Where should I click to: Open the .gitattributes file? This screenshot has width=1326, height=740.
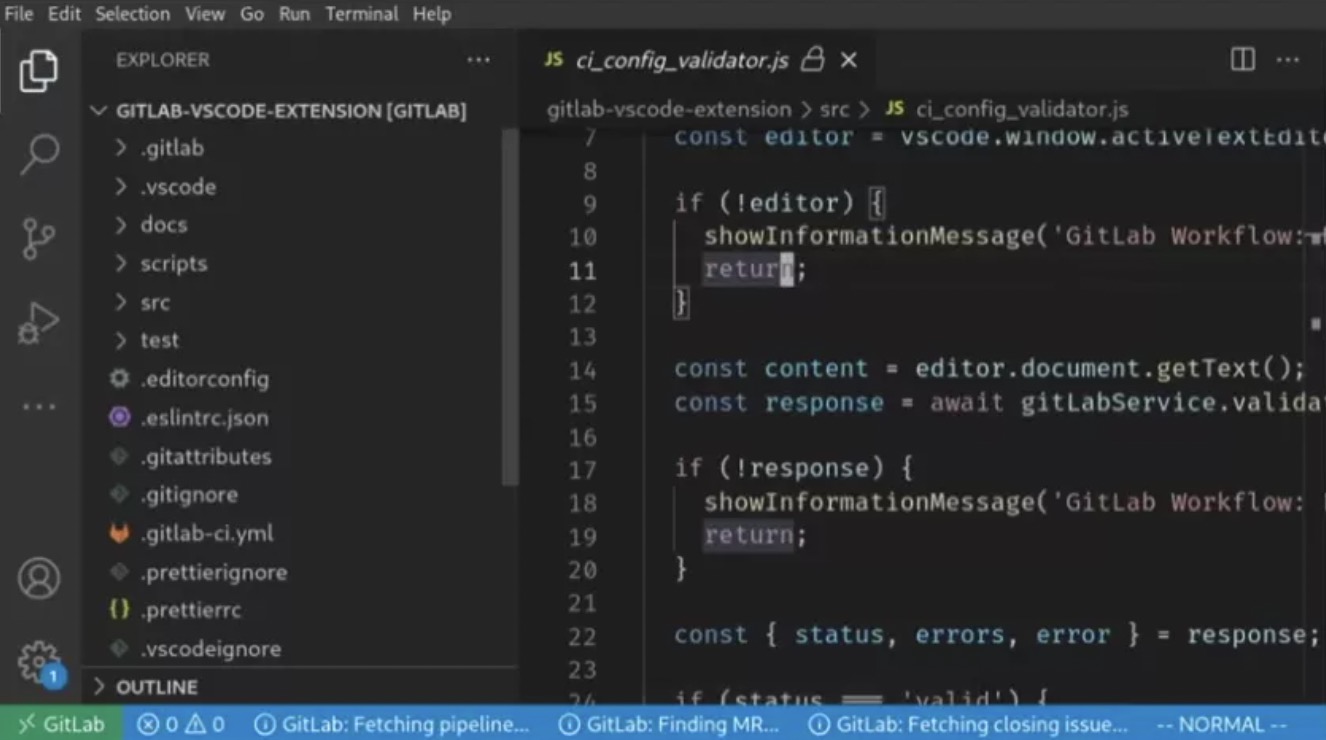pyautogui.click(x=206, y=456)
